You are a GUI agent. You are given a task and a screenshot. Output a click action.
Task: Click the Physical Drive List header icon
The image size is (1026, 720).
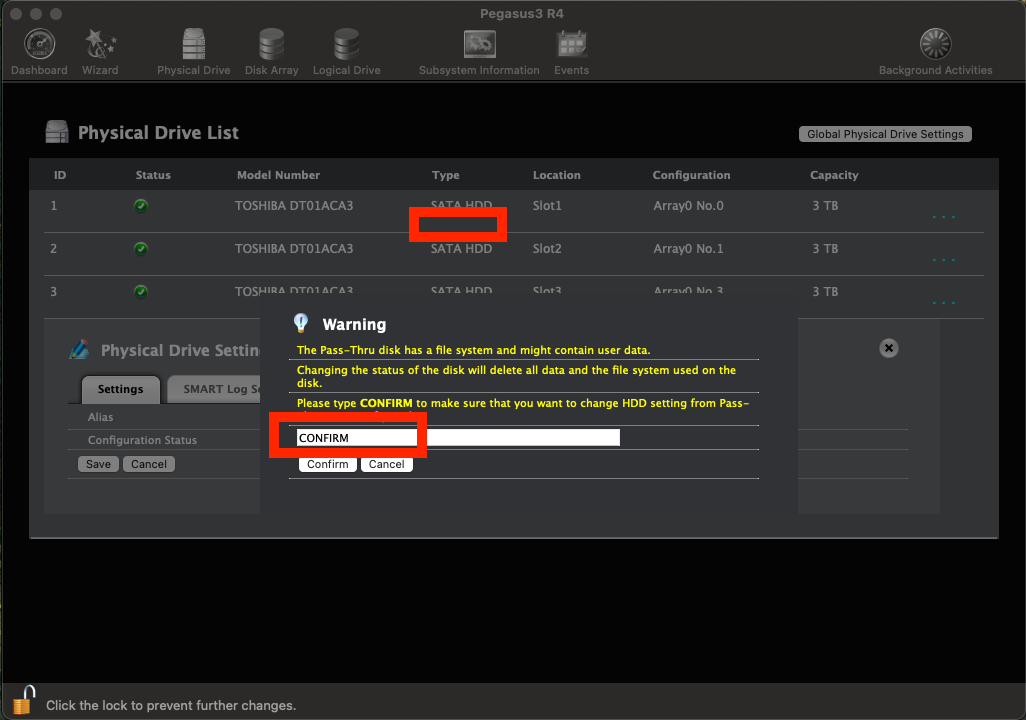(x=57, y=132)
